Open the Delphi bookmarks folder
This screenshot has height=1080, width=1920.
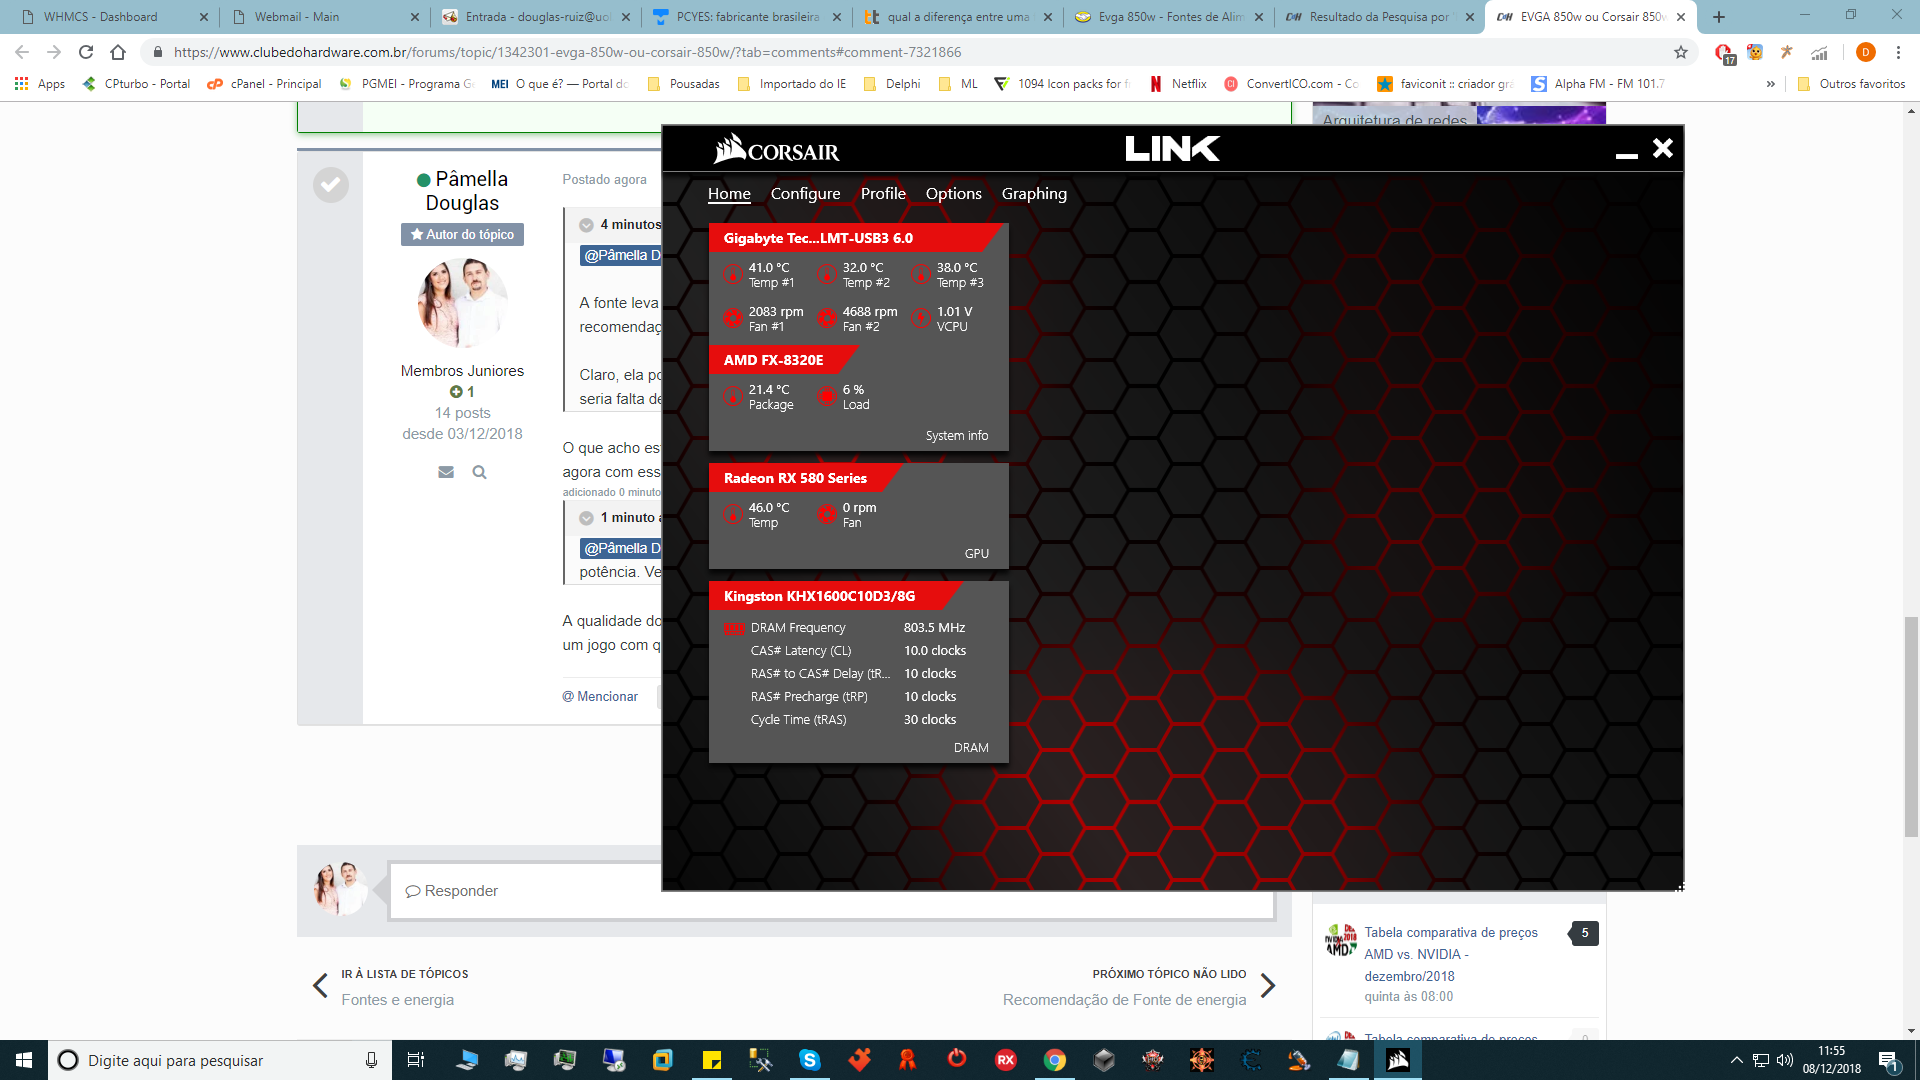[892, 84]
